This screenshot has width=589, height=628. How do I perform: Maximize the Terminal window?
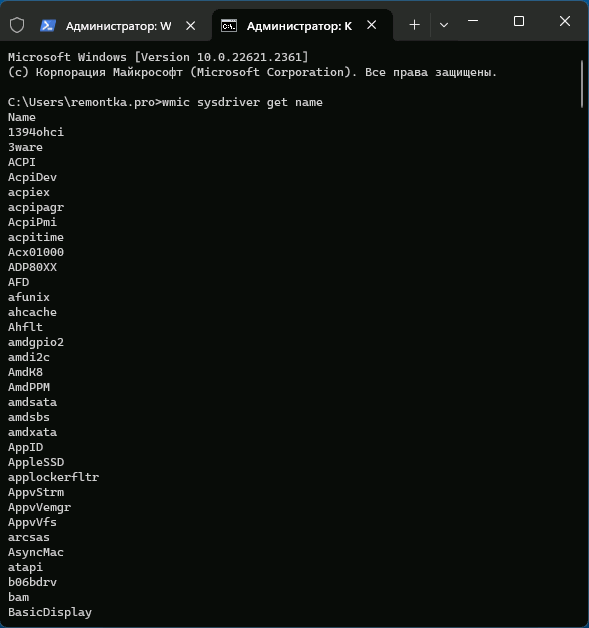(519, 21)
